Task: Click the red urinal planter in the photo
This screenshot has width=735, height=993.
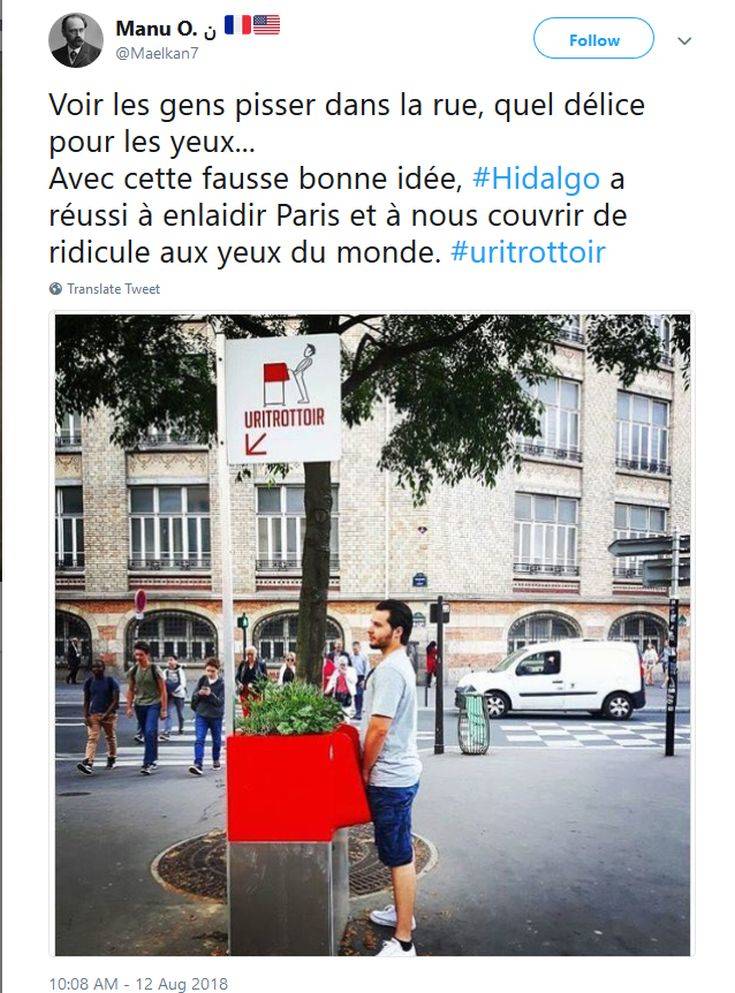Action: pos(298,783)
